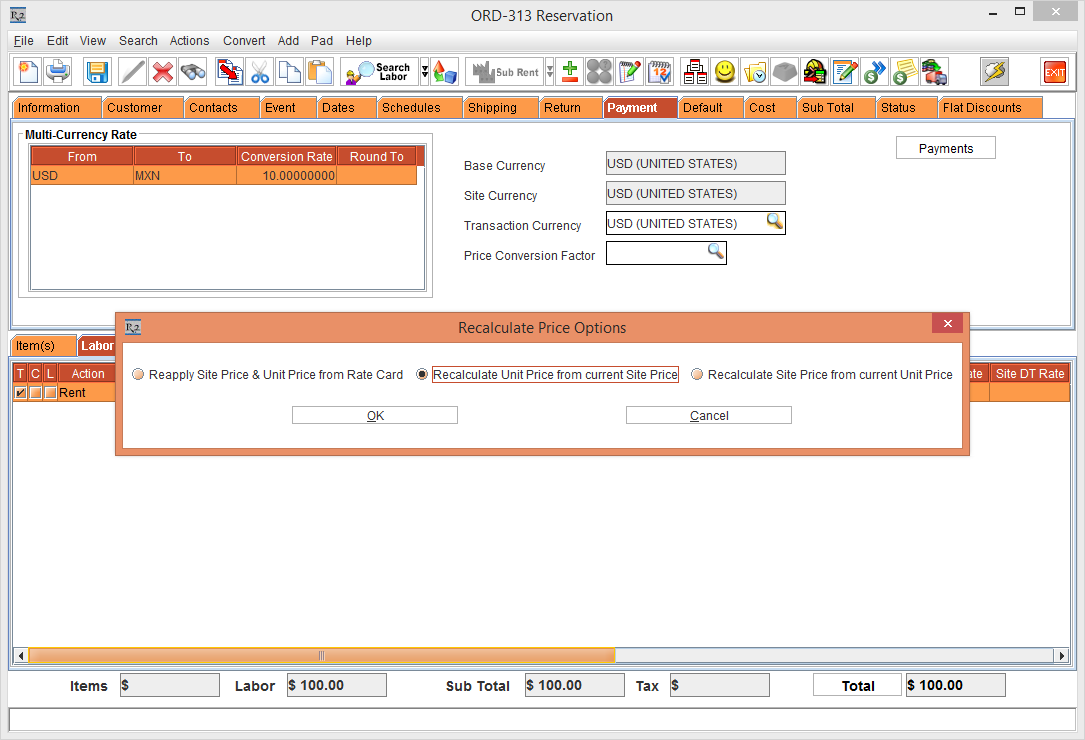Switch to the Shipping tab
The width and height of the screenshot is (1085, 740).
click(492, 108)
